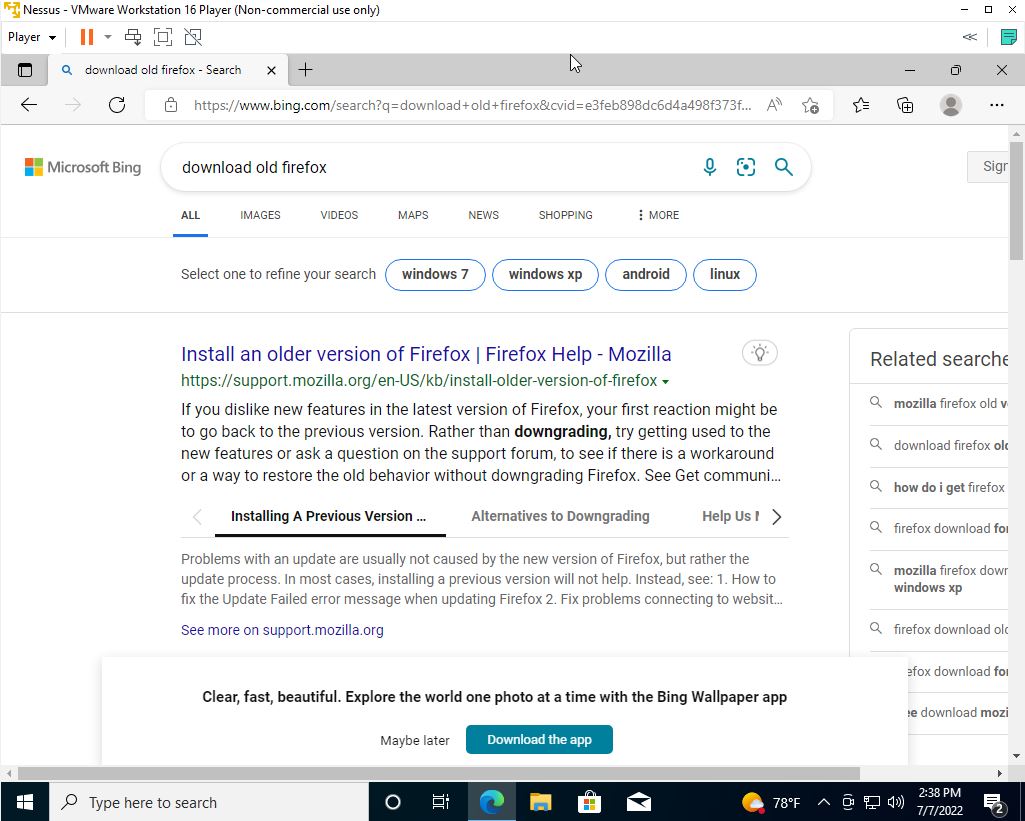Open 'how do i get firefox' related search
The width and height of the screenshot is (1025, 821).
949,488
